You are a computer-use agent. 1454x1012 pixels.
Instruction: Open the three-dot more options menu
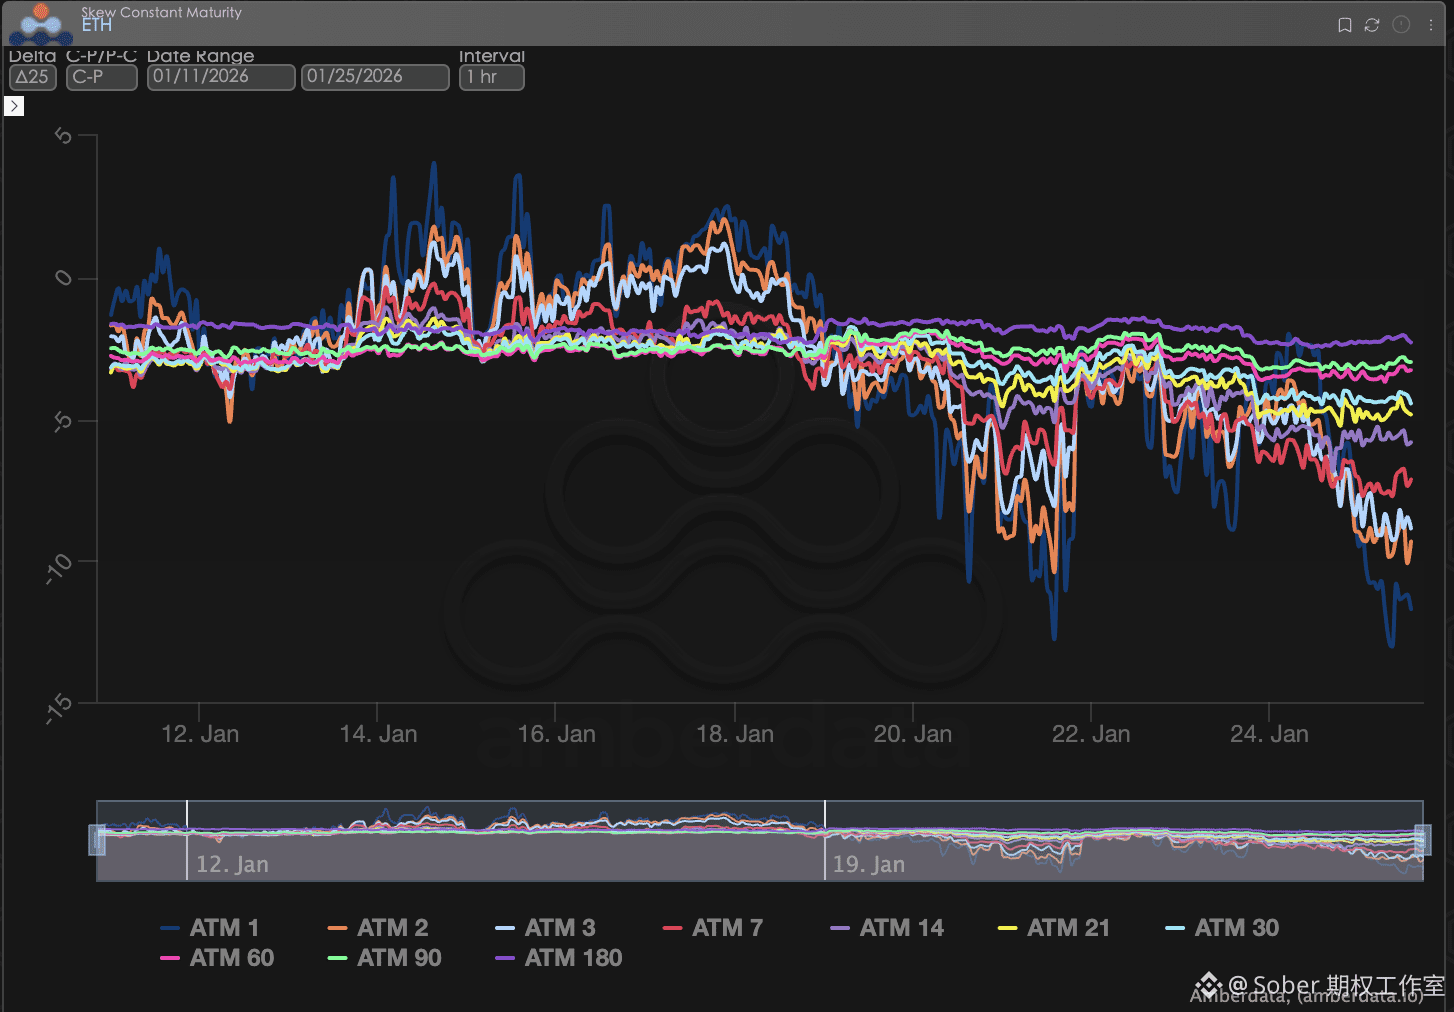[1431, 25]
